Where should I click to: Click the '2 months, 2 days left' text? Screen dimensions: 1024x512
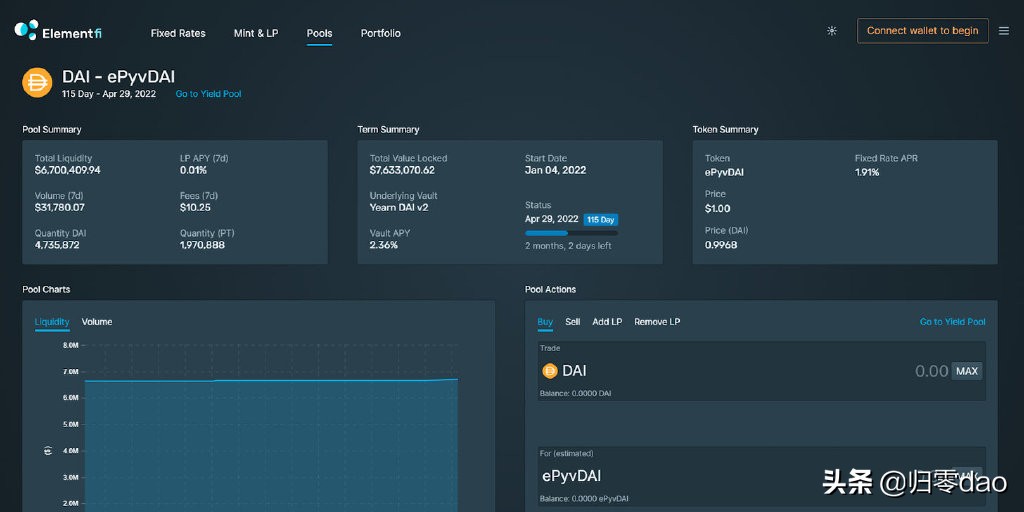[568, 246]
